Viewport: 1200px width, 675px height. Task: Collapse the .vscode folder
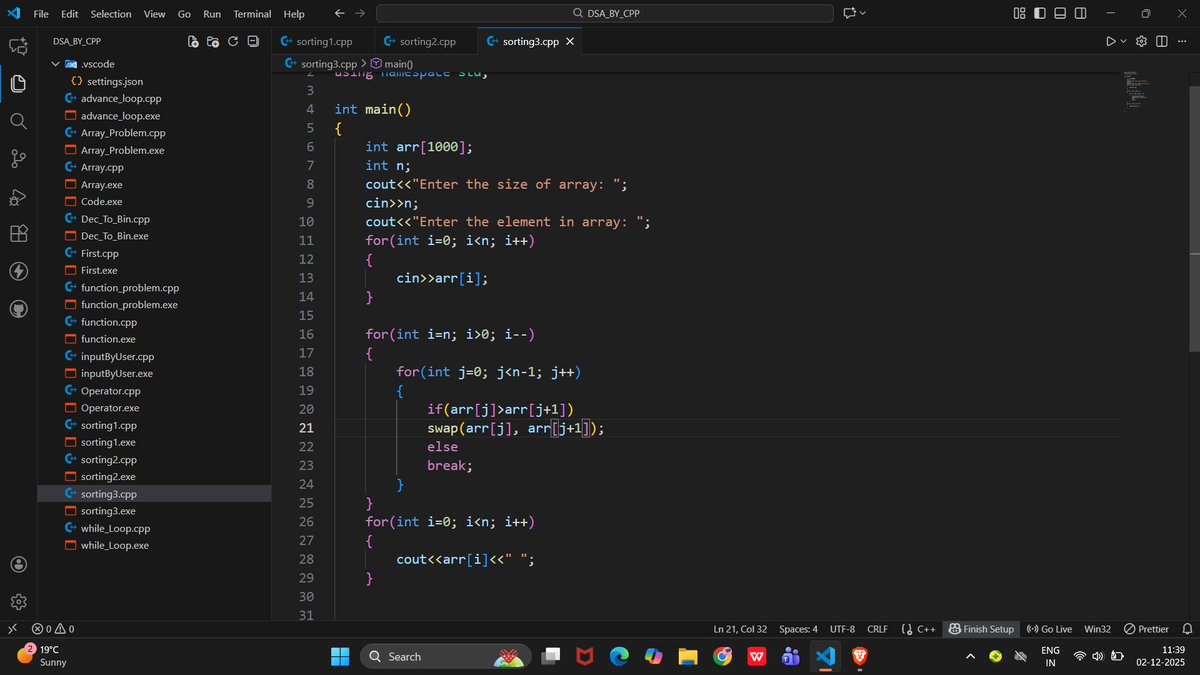[57, 63]
